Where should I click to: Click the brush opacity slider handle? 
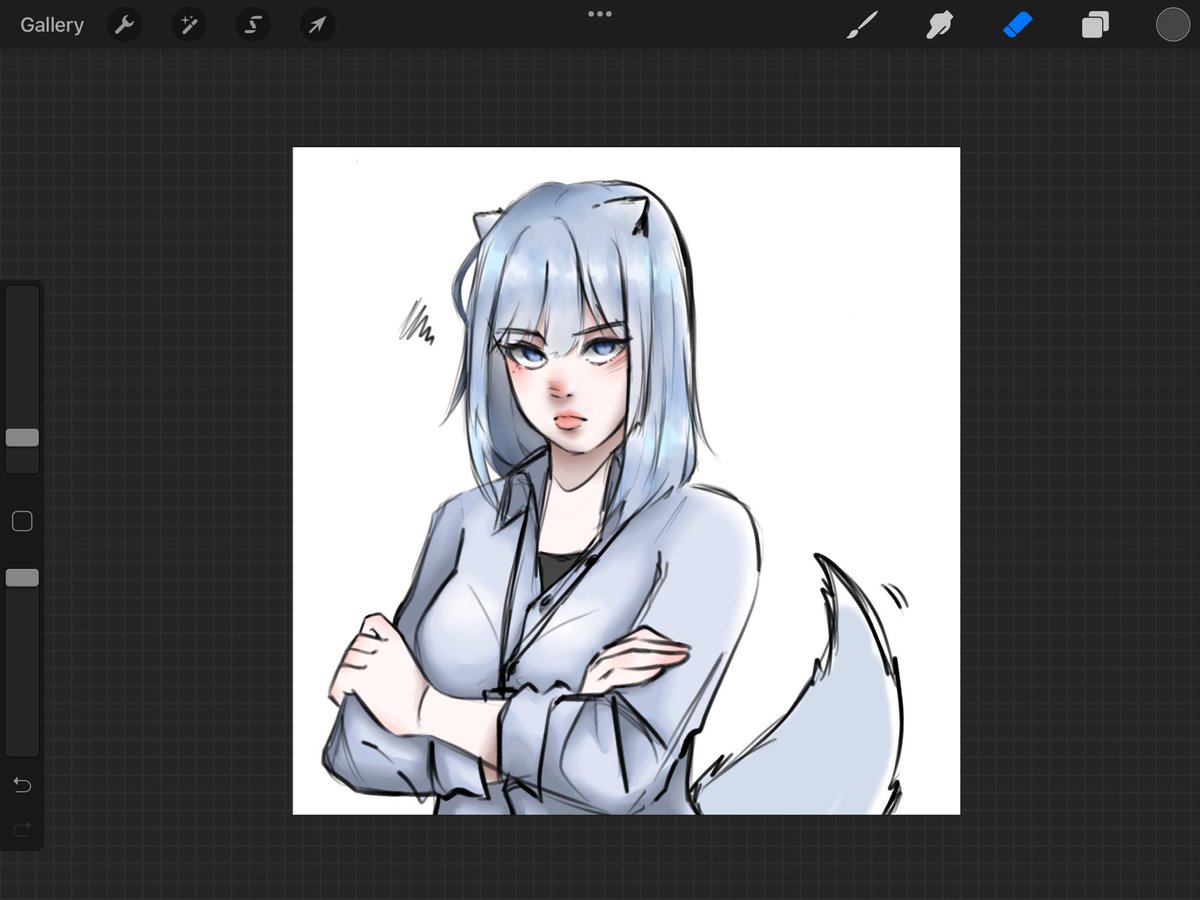pos(22,578)
